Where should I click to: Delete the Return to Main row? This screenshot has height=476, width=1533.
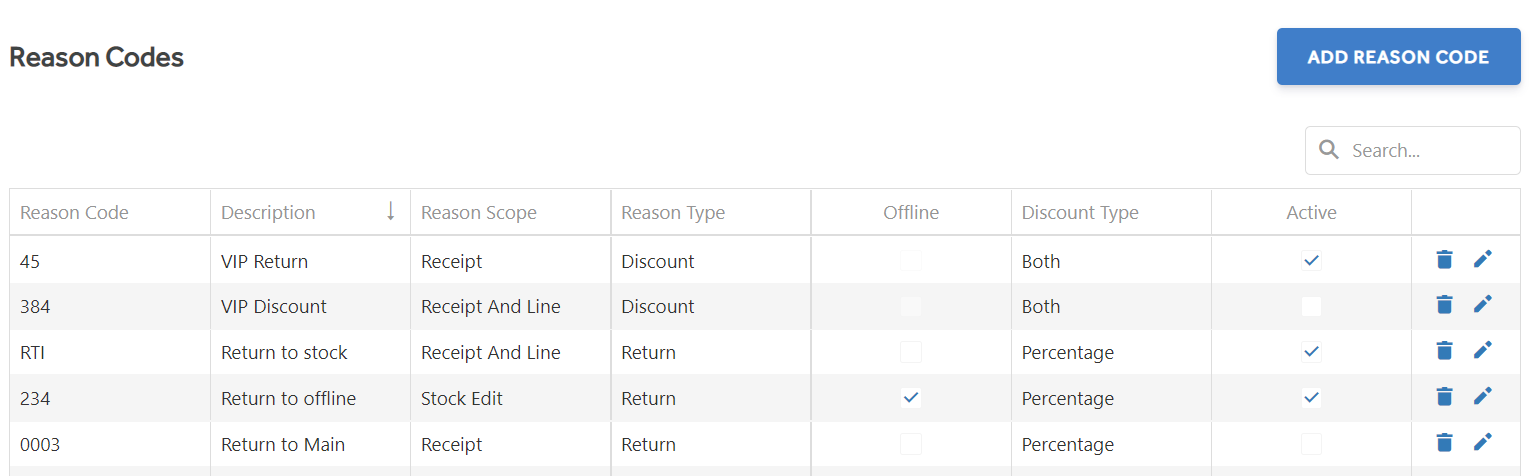tap(1443, 443)
